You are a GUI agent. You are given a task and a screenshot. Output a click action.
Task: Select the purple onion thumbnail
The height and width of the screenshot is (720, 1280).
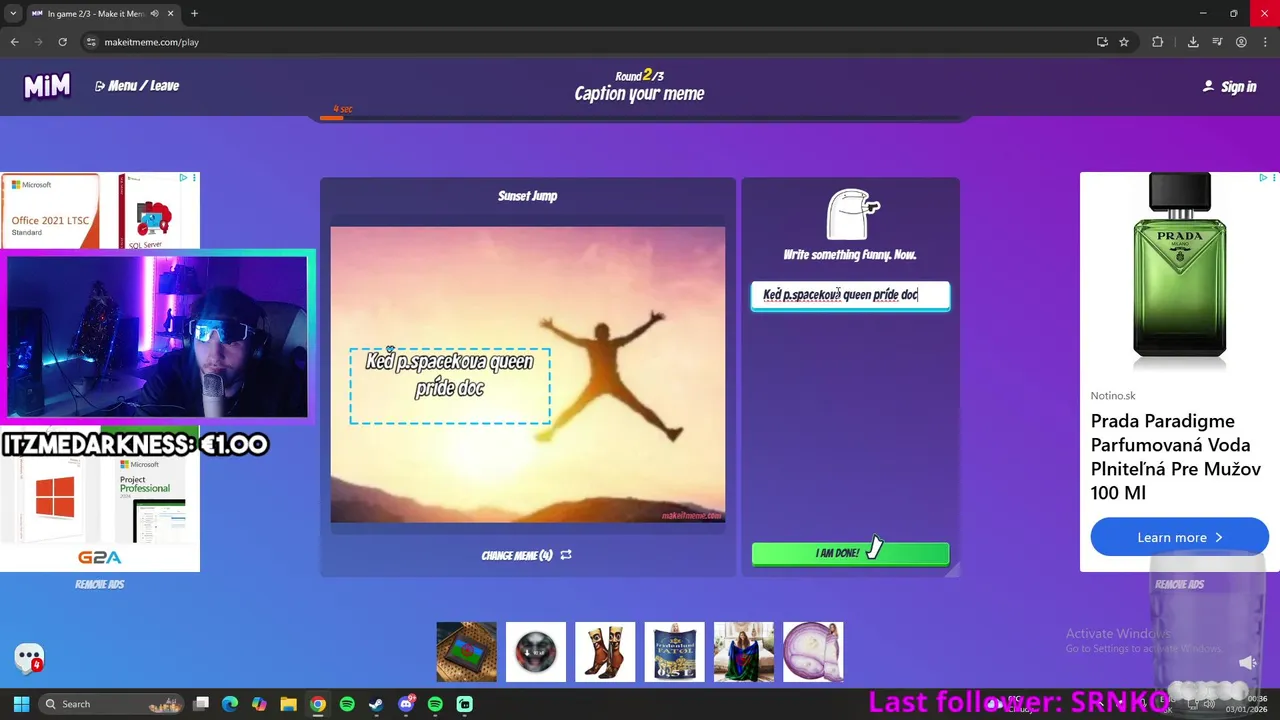pyautogui.click(x=813, y=652)
